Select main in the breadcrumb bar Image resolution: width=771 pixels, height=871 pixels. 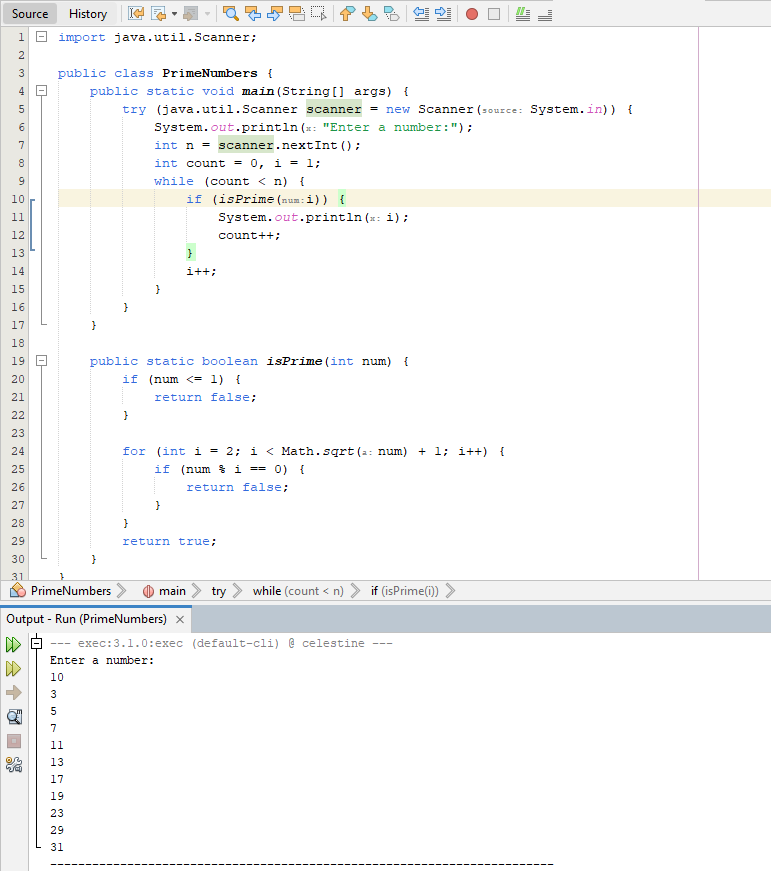click(172, 590)
